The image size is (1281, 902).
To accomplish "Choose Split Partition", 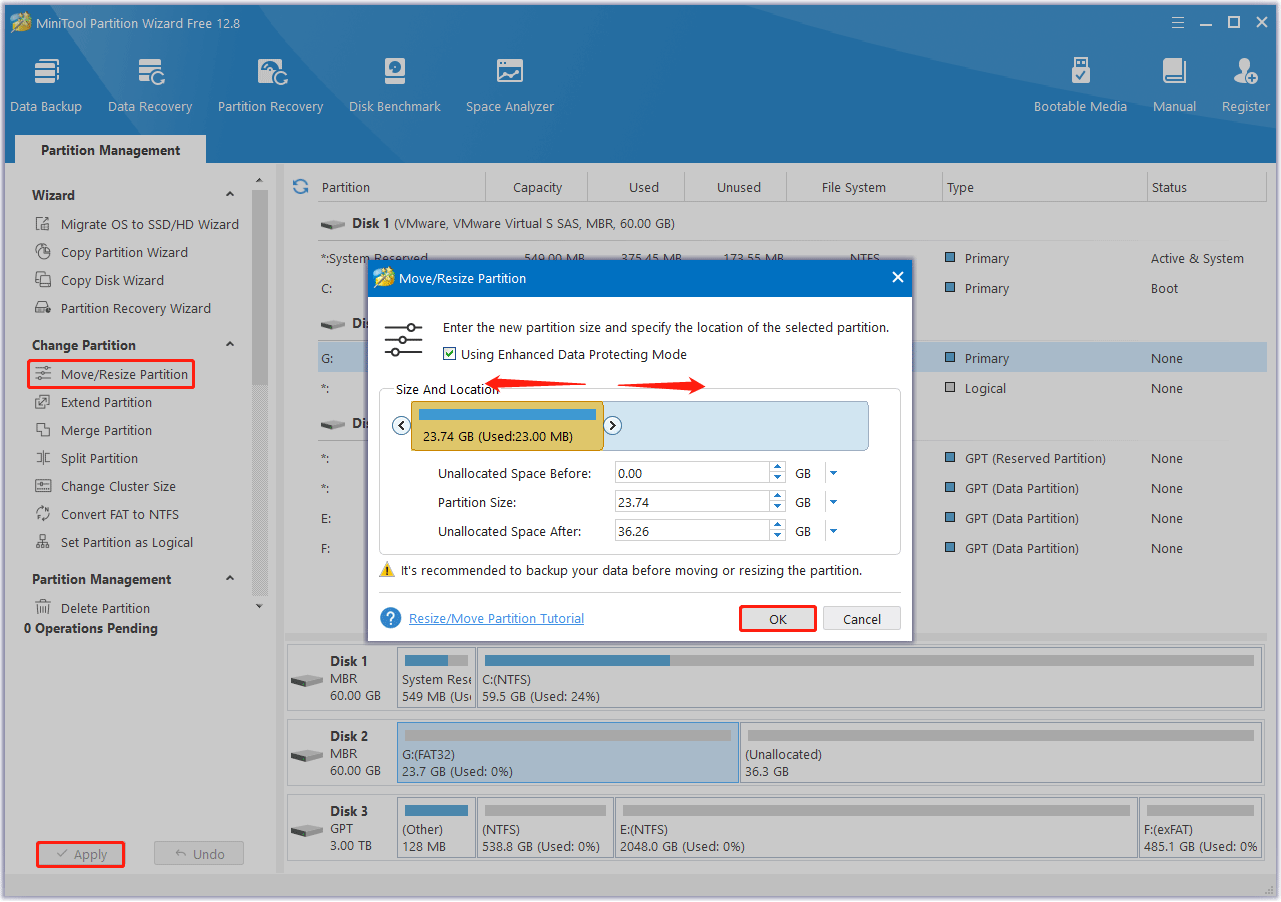I will click(87, 458).
